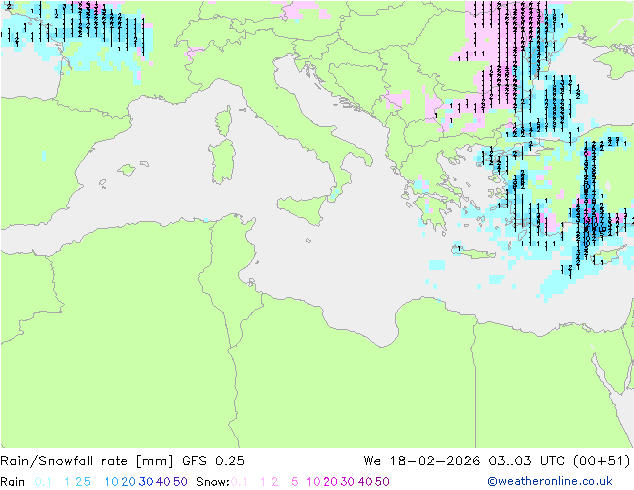Viewport: 634px width, 490px height.
Task: Click the island of Corsica on the map
Action: (x=224, y=121)
